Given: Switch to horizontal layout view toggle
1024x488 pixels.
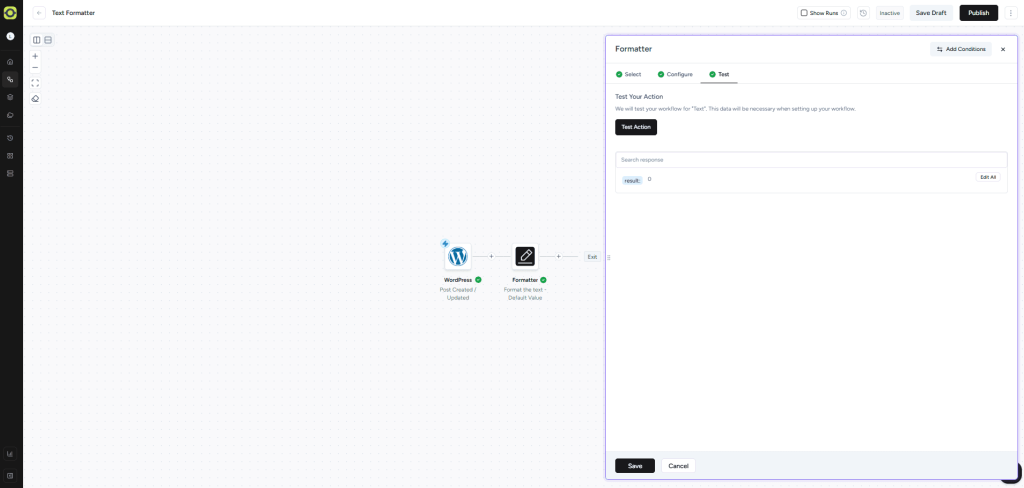Looking at the screenshot, I should tap(48, 40).
